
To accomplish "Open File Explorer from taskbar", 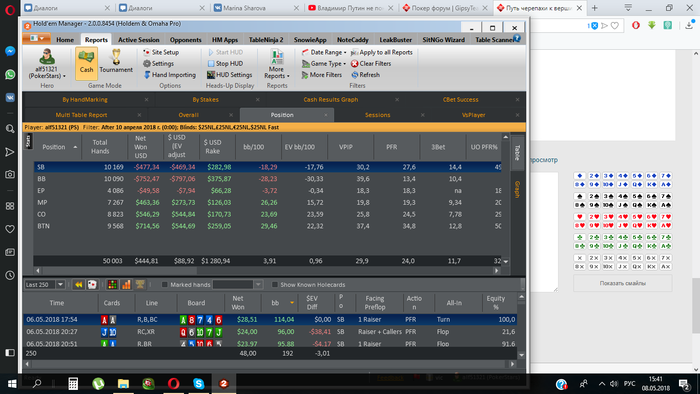I will pos(123,383).
